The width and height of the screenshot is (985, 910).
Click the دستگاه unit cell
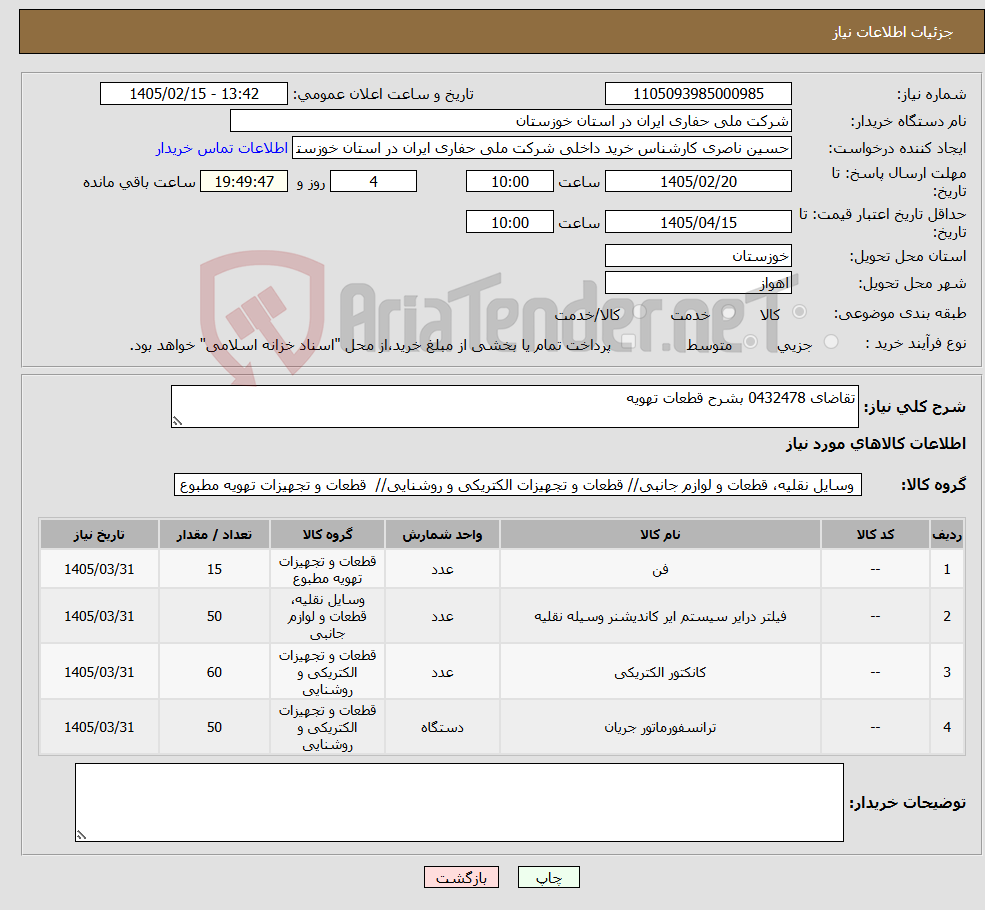(x=442, y=727)
